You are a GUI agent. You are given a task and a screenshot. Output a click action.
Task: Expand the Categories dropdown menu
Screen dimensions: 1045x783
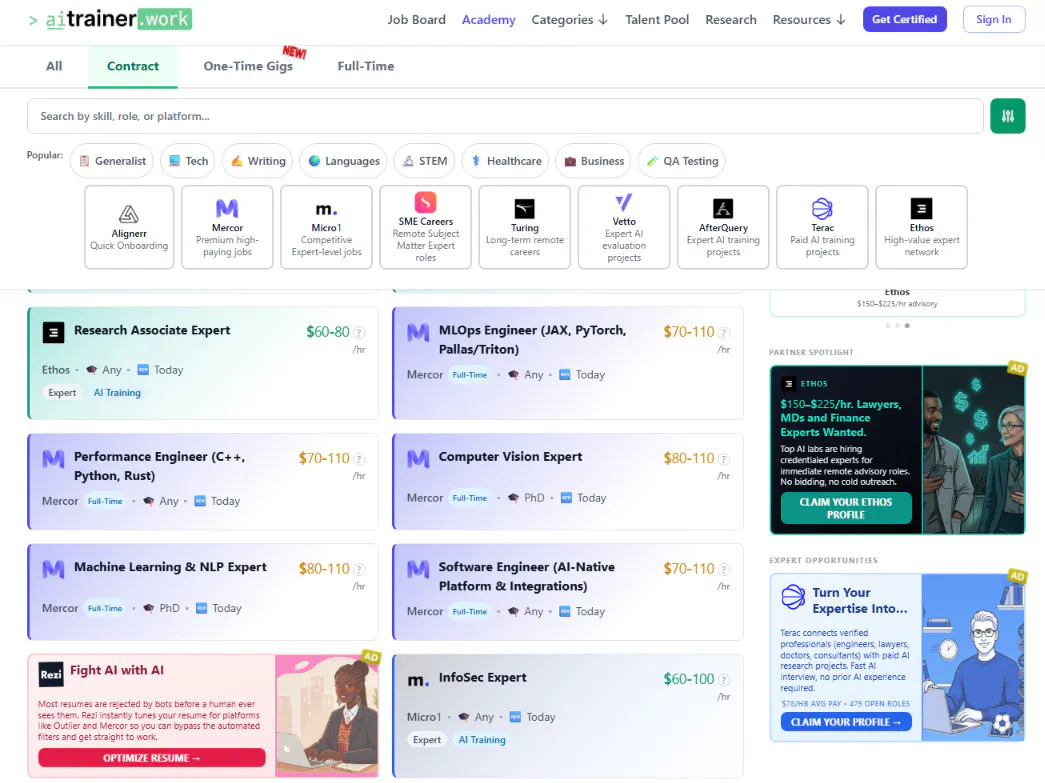pos(570,20)
